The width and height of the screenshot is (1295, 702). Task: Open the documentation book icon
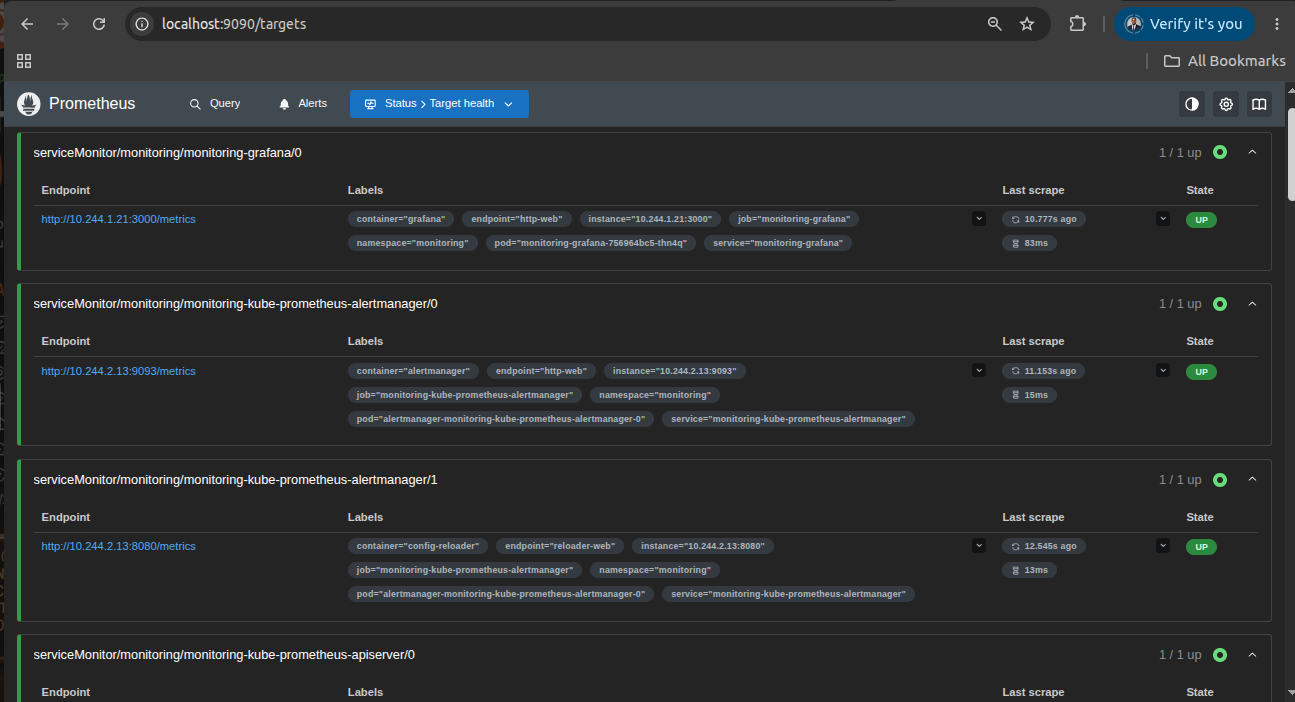(1259, 104)
